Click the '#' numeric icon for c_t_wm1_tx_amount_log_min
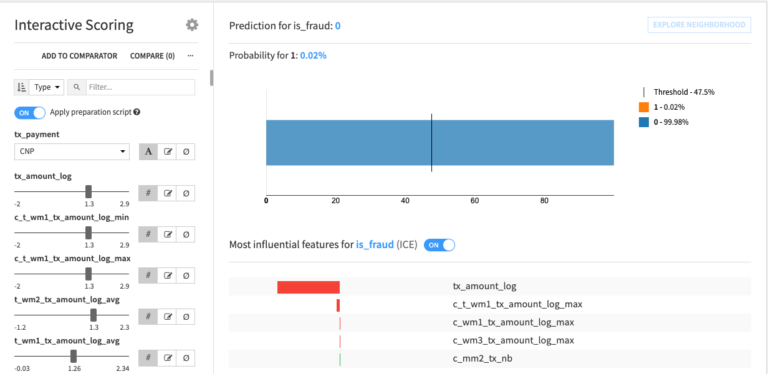The image size is (768, 374). point(148,234)
